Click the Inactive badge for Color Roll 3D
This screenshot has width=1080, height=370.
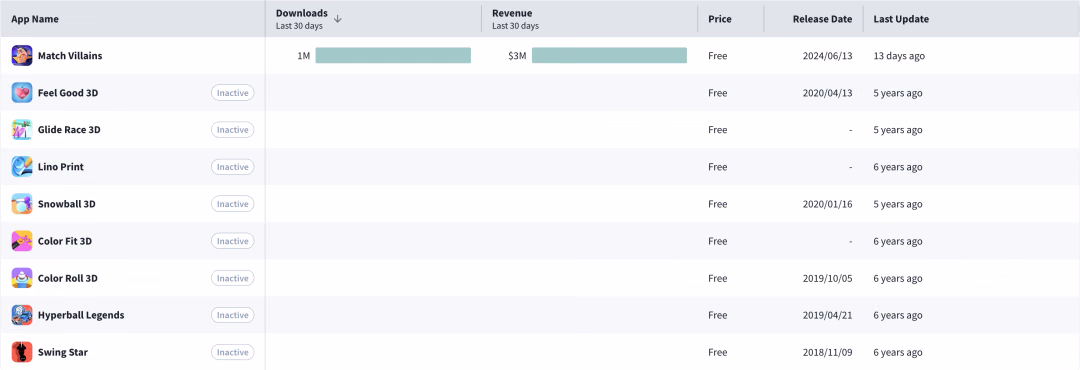click(233, 278)
